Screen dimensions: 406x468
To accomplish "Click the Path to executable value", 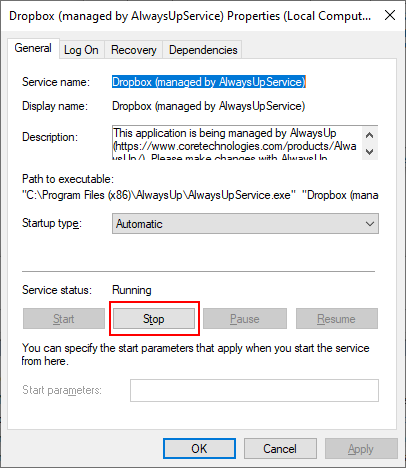I will 200,195.
